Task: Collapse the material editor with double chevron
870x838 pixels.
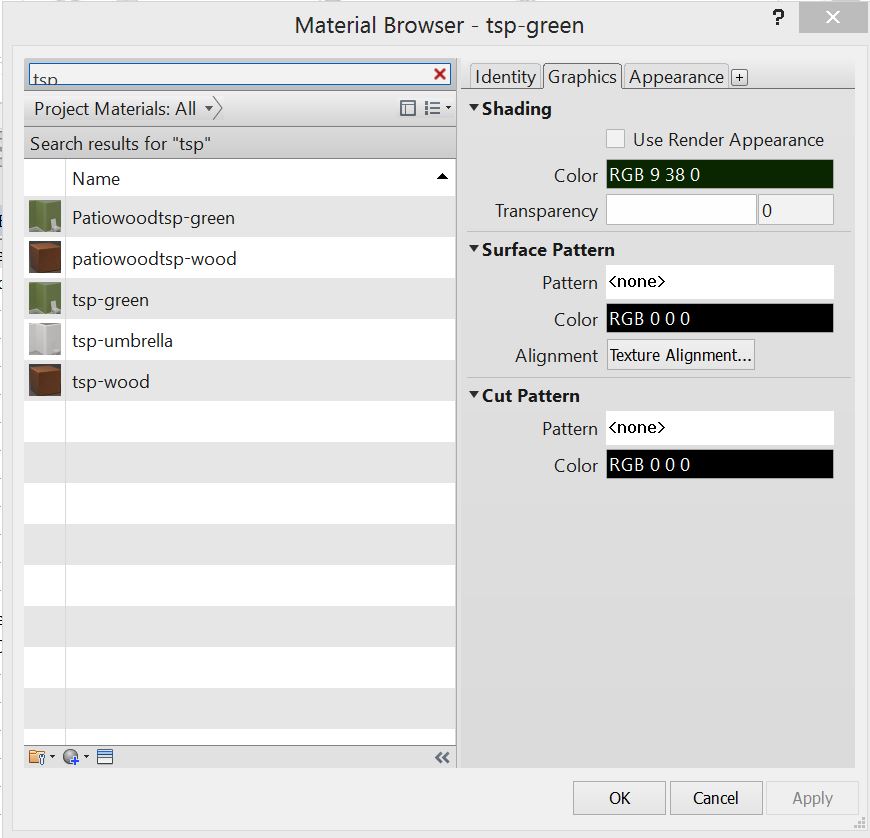Action: click(442, 758)
